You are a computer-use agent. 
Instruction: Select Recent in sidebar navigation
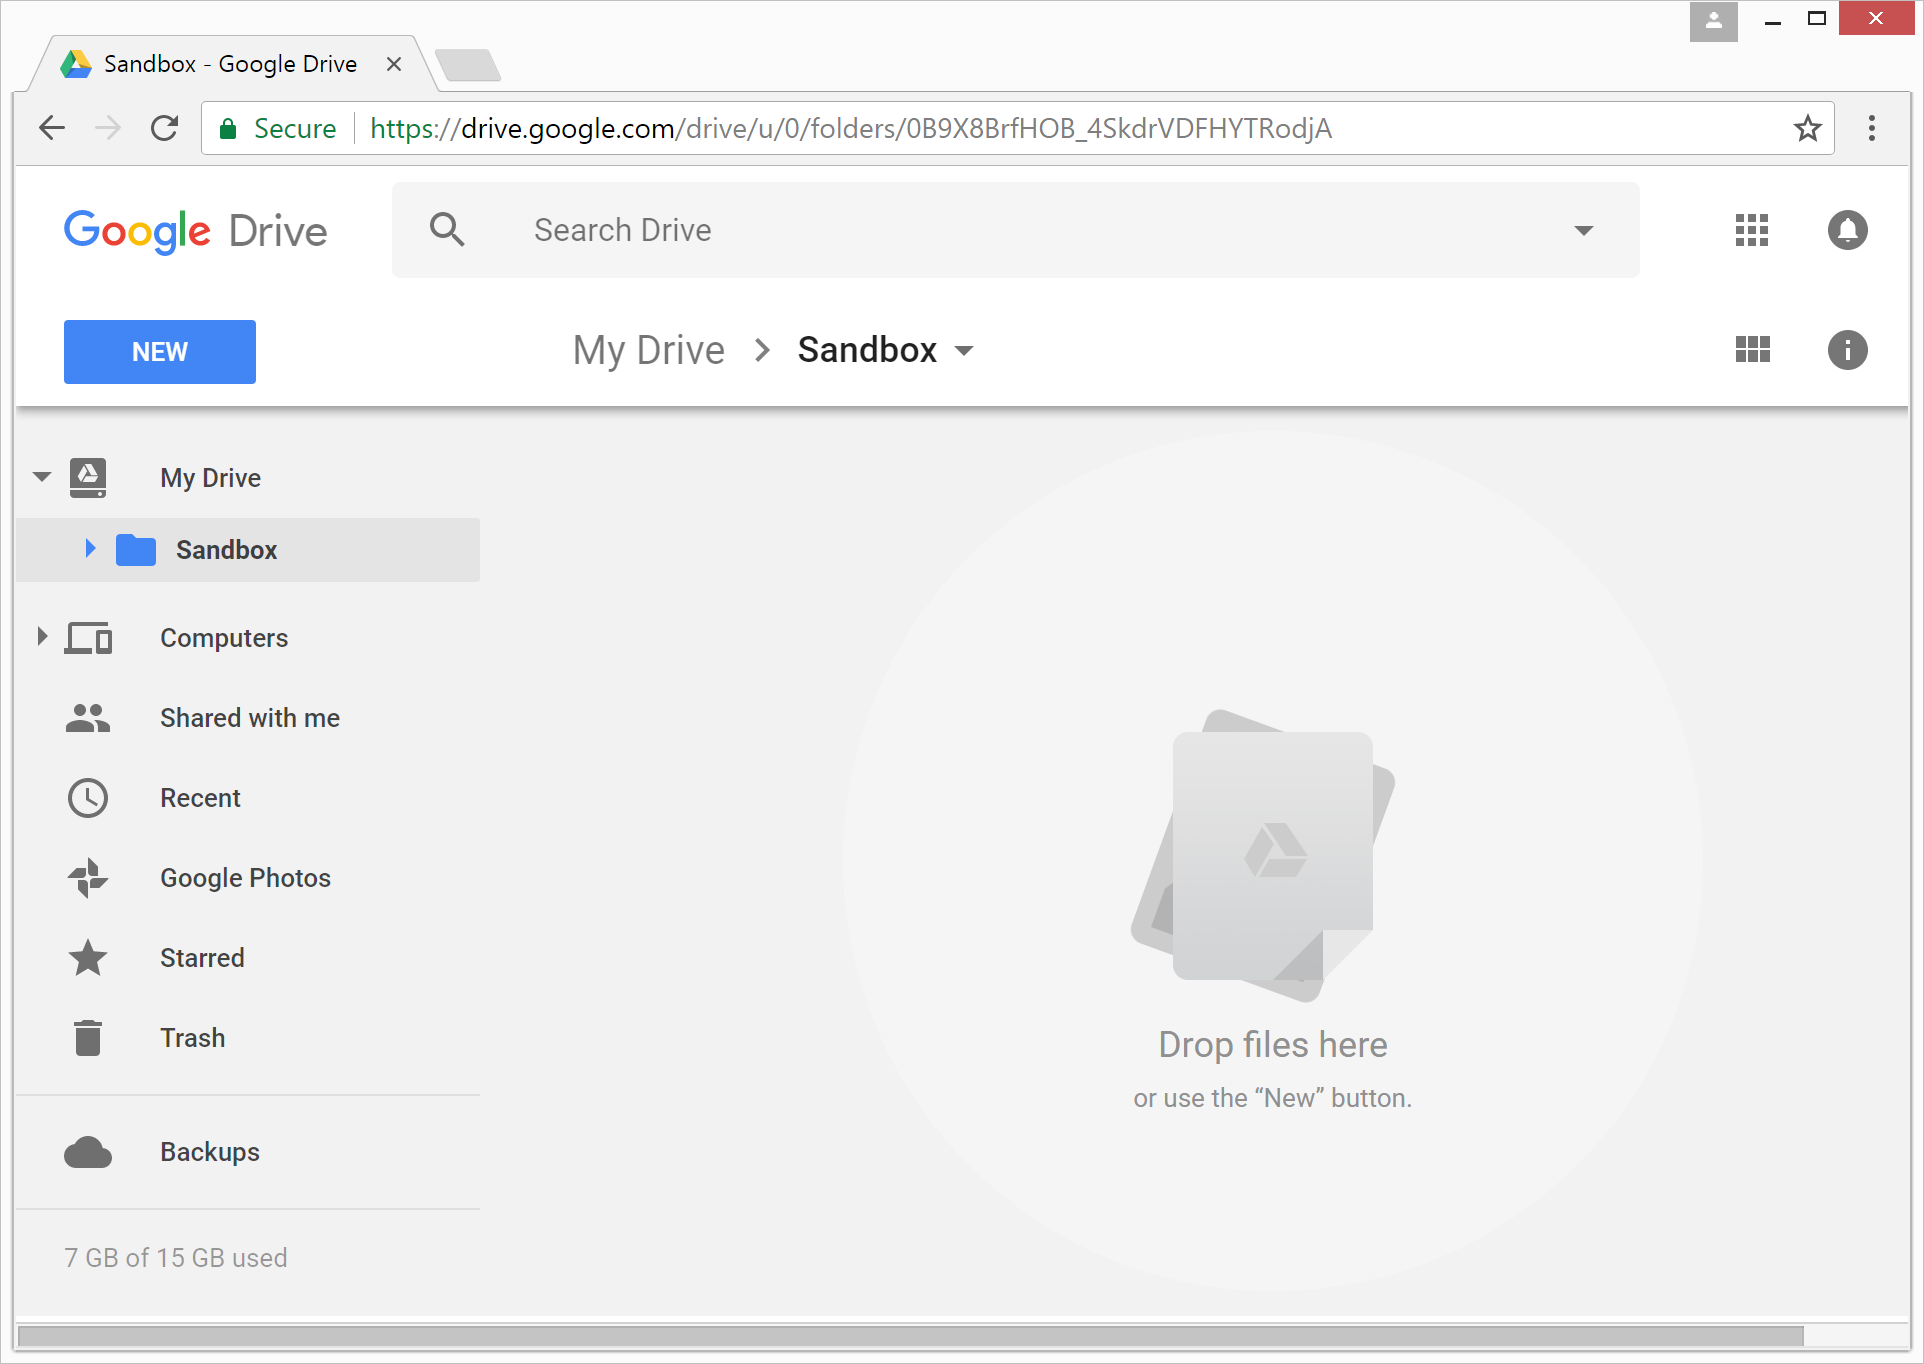[201, 797]
